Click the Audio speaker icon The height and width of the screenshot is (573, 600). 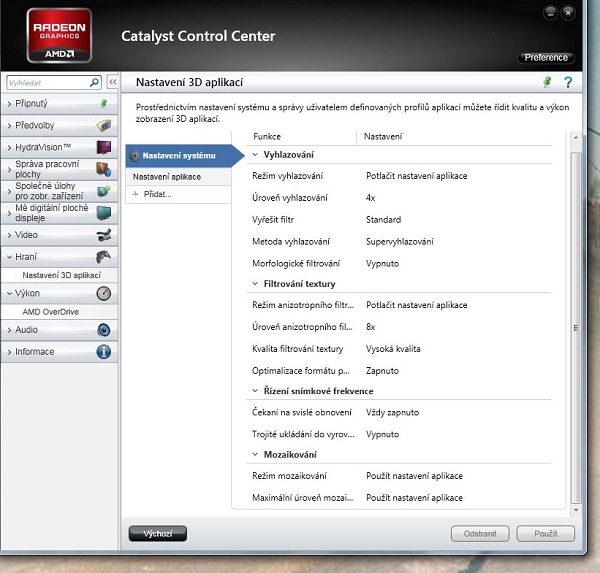tap(103, 330)
